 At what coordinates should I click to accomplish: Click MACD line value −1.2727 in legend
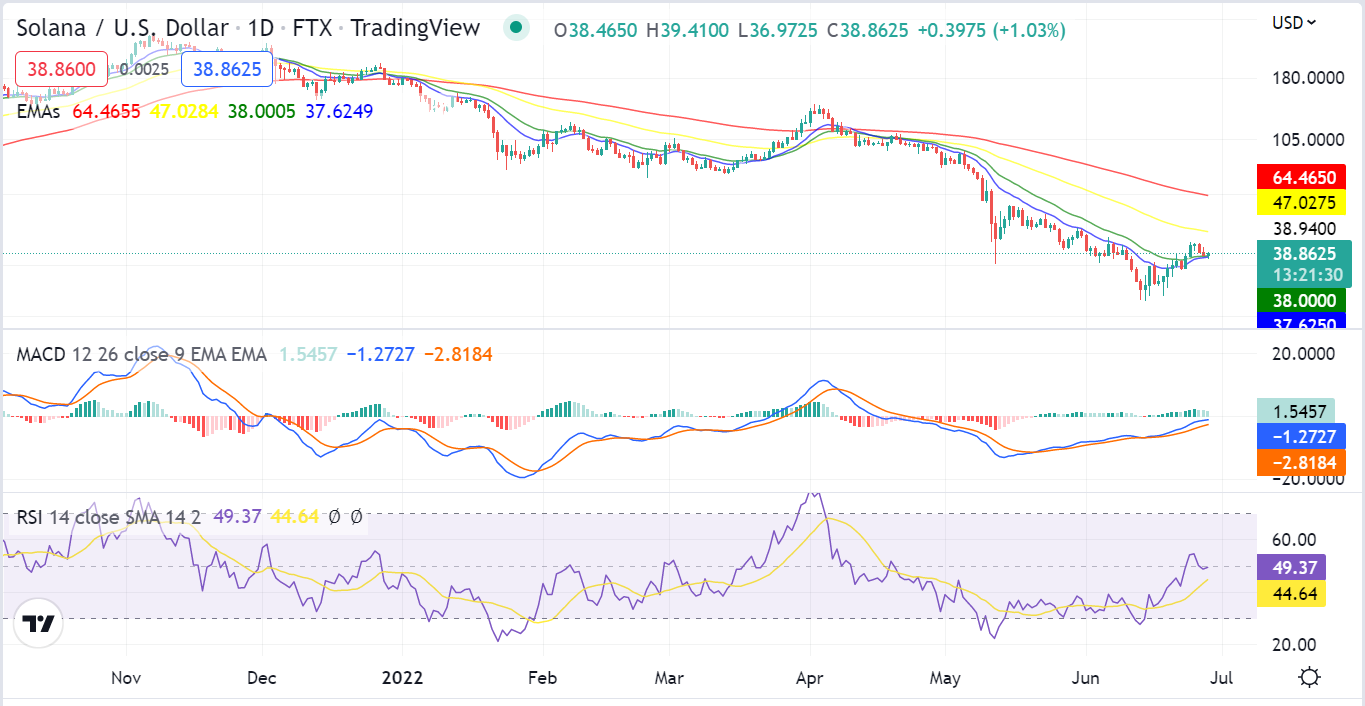click(381, 354)
